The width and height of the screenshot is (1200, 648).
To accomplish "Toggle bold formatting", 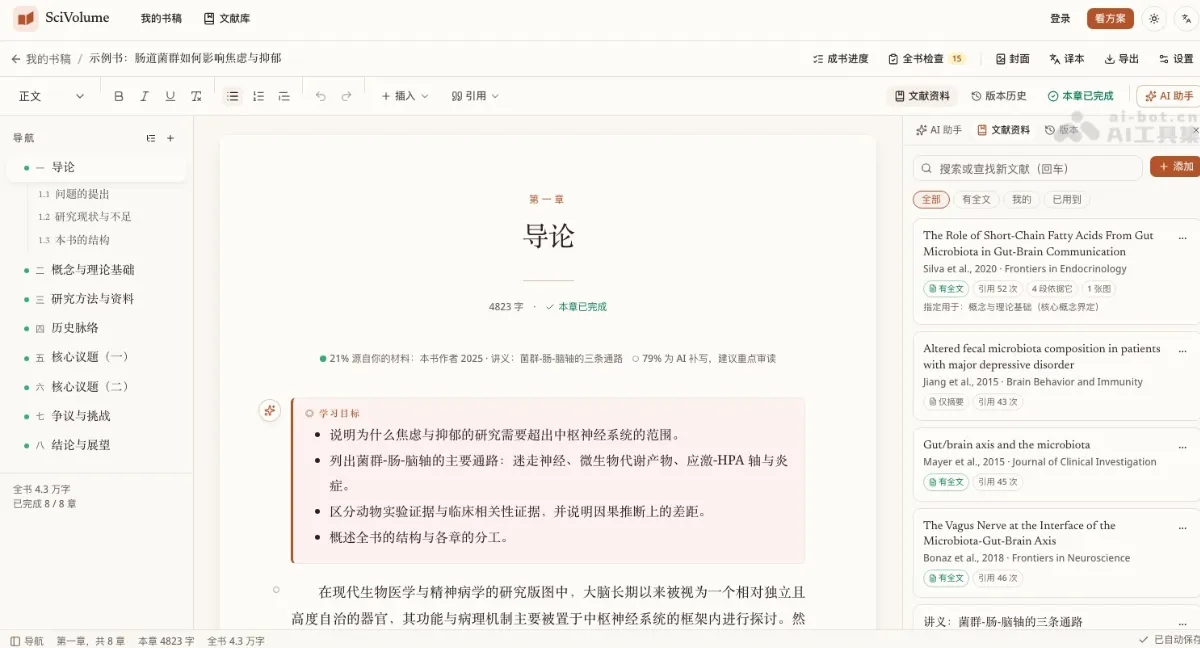I will click(x=119, y=96).
